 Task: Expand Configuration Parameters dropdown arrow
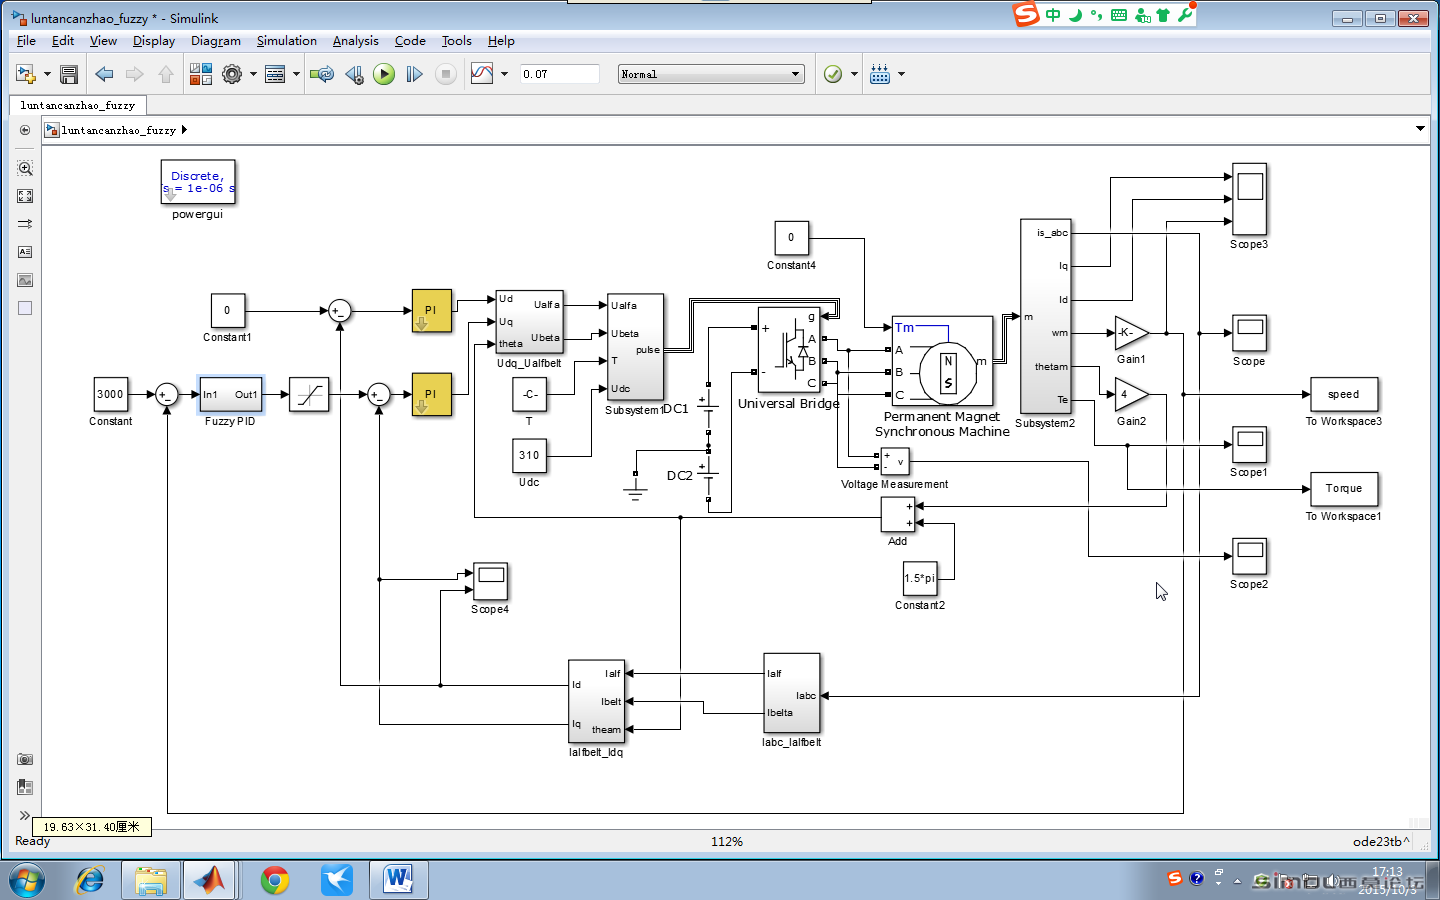[x=253, y=74]
